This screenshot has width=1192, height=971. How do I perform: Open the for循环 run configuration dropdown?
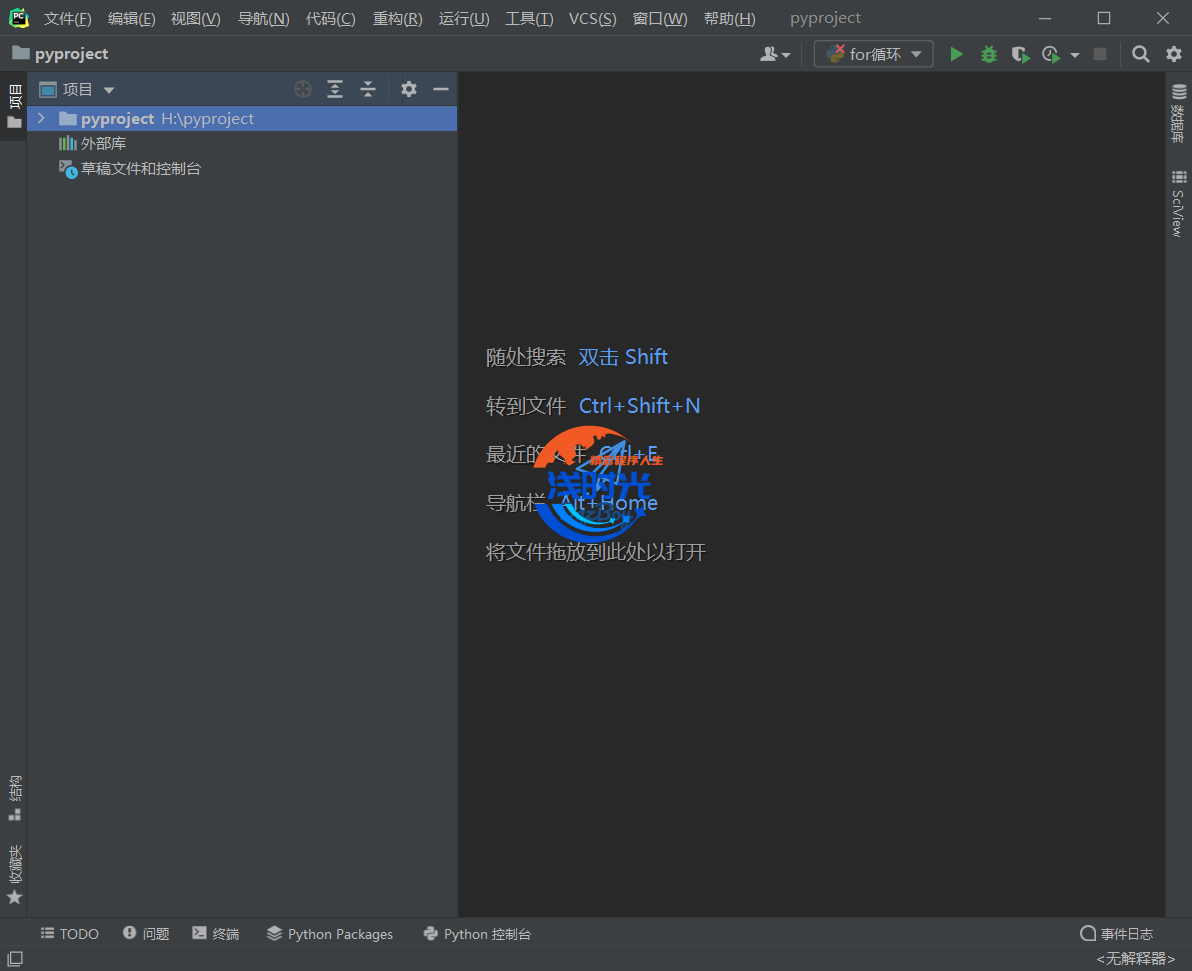(874, 54)
